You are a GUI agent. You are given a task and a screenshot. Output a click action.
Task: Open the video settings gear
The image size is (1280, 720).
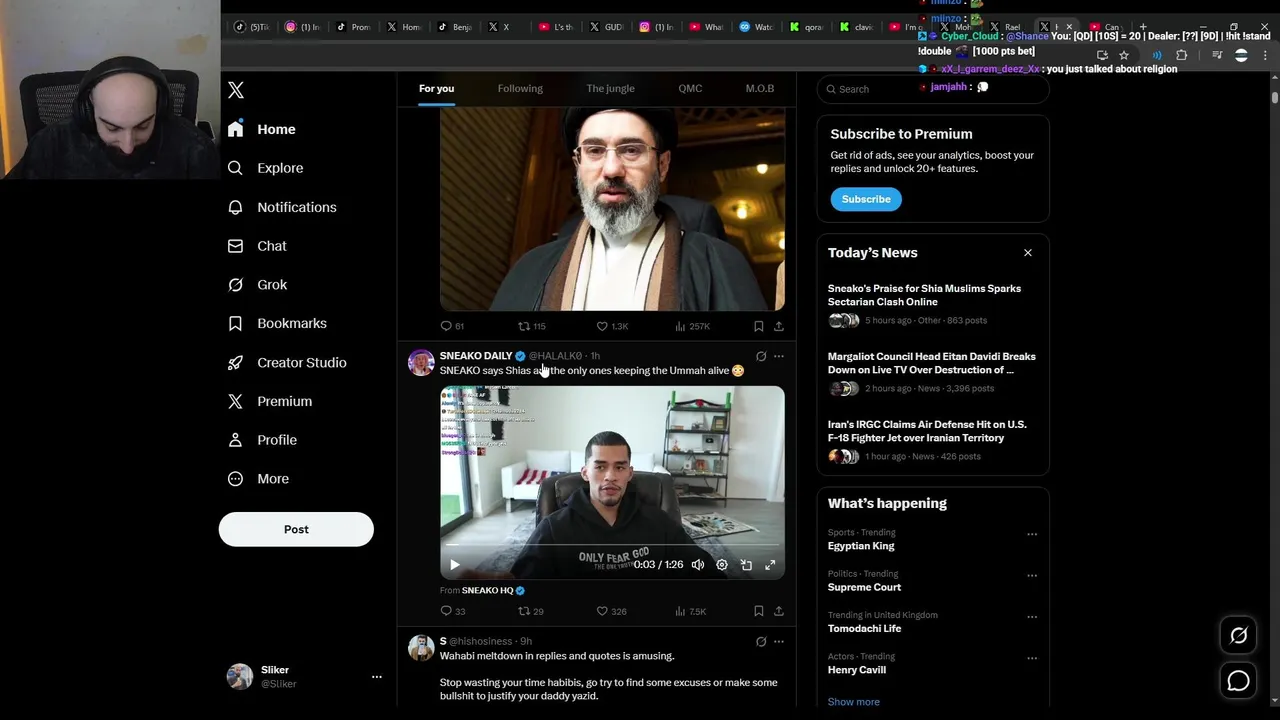(722, 565)
